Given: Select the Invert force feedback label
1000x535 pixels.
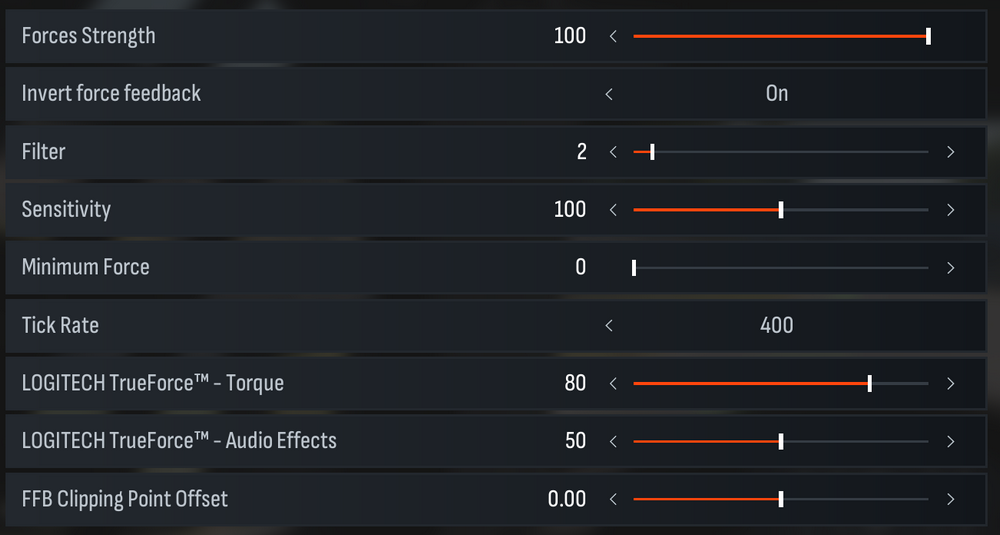Looking at the screenshot, I should (x=111, y=94).
